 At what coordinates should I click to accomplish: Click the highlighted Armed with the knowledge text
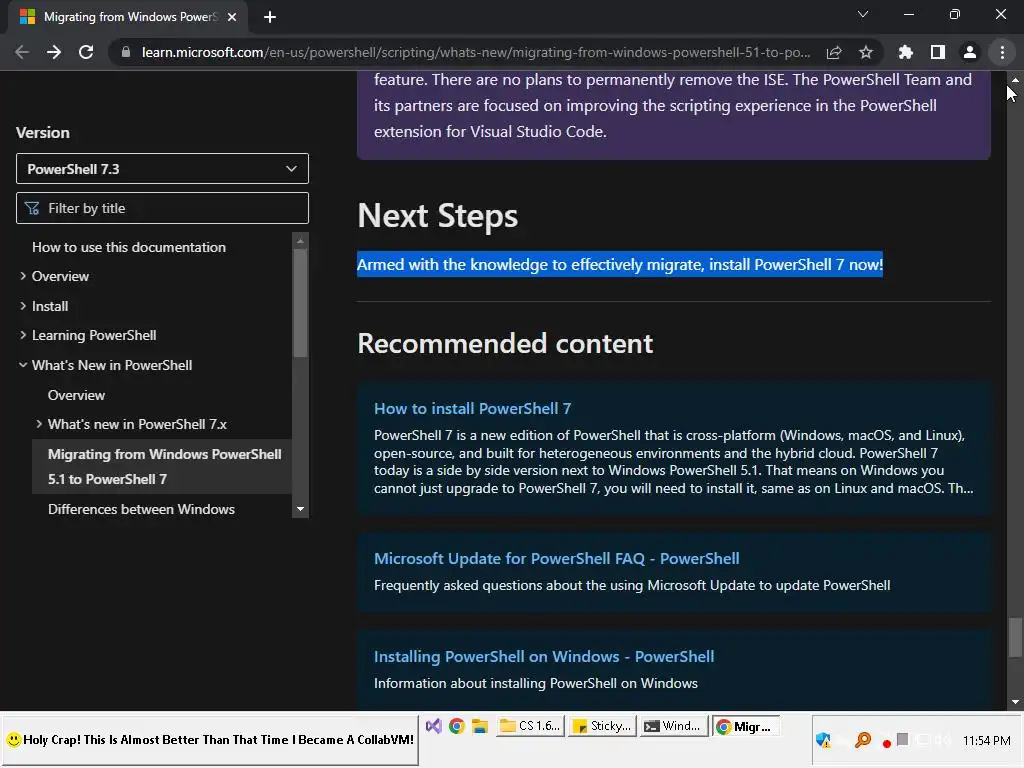click(x=620, y=264)
